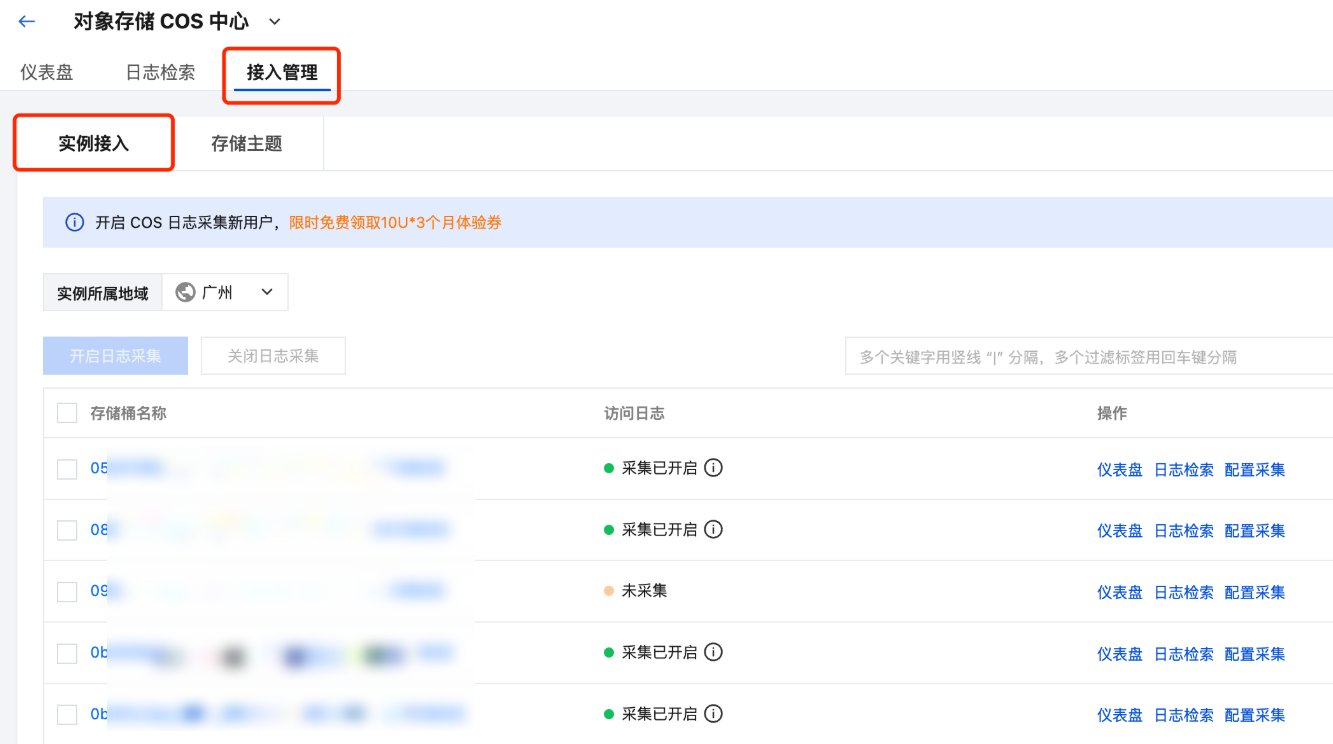Select the 接入管理 tab
This screenshot has width=1333, height=744.
282,73
